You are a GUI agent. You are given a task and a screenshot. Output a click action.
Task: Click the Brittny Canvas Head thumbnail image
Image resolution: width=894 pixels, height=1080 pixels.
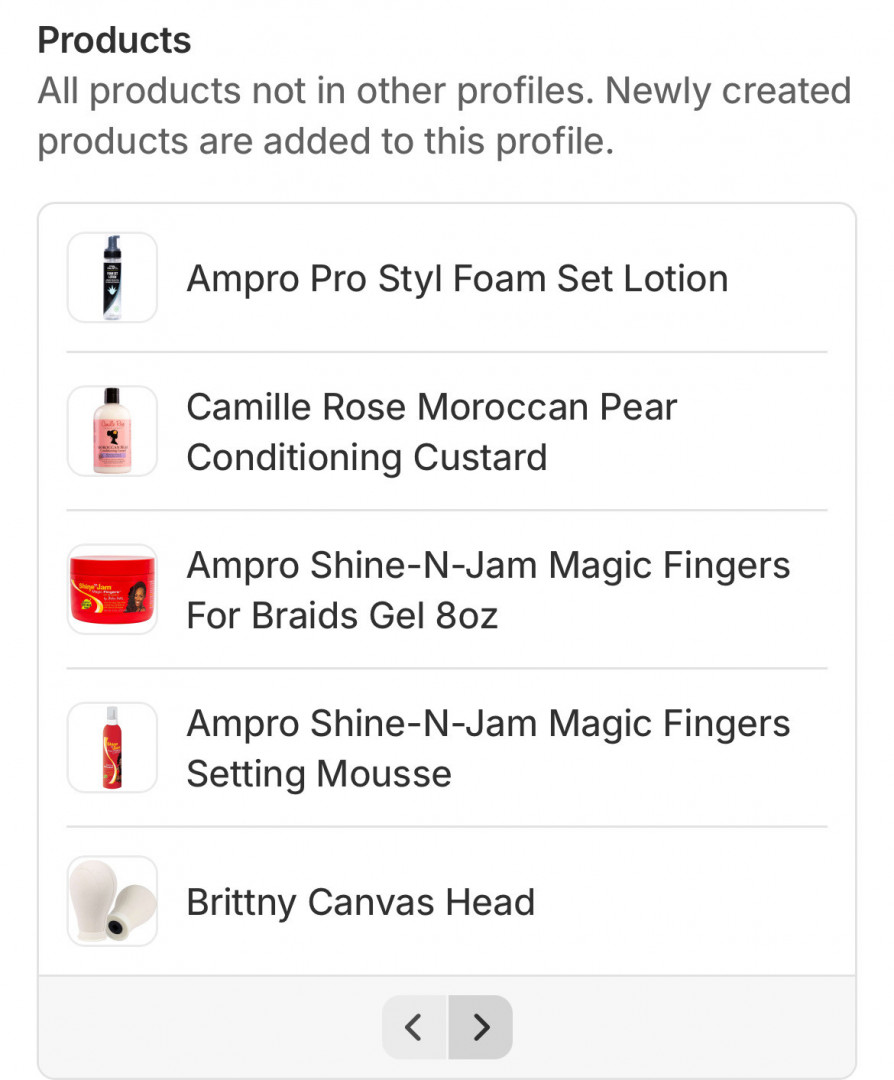tap(112, 901)
